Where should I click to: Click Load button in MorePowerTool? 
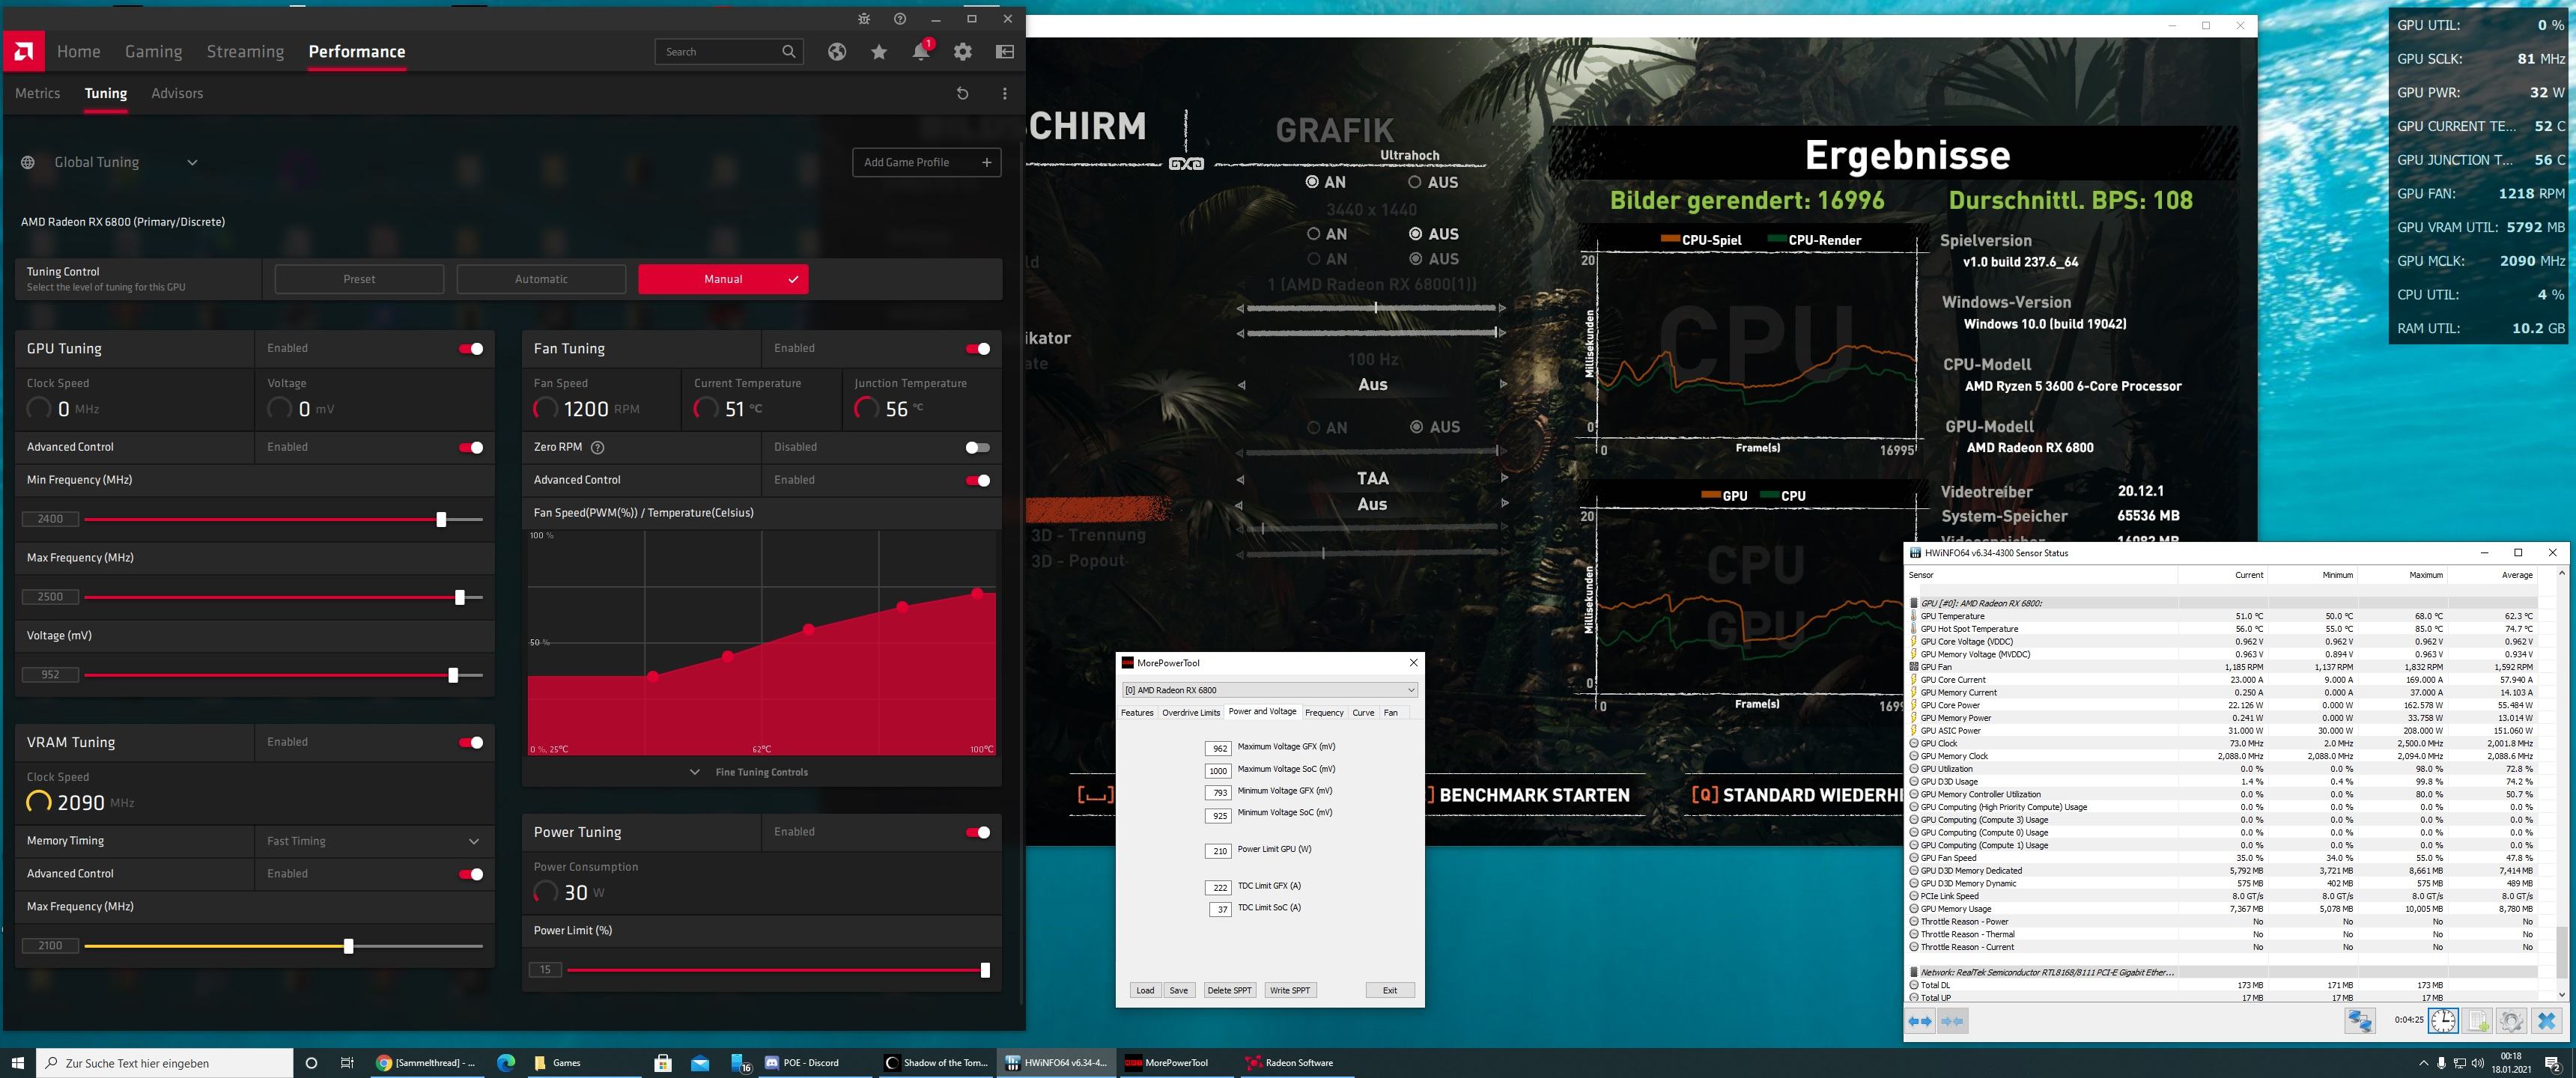click(x=1145, y=990)
